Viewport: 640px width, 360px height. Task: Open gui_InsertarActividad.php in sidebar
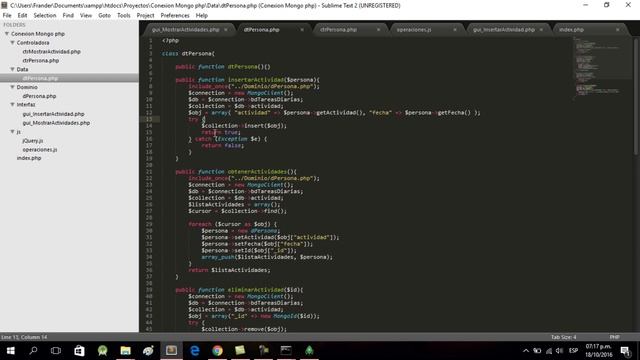(53, 114)
